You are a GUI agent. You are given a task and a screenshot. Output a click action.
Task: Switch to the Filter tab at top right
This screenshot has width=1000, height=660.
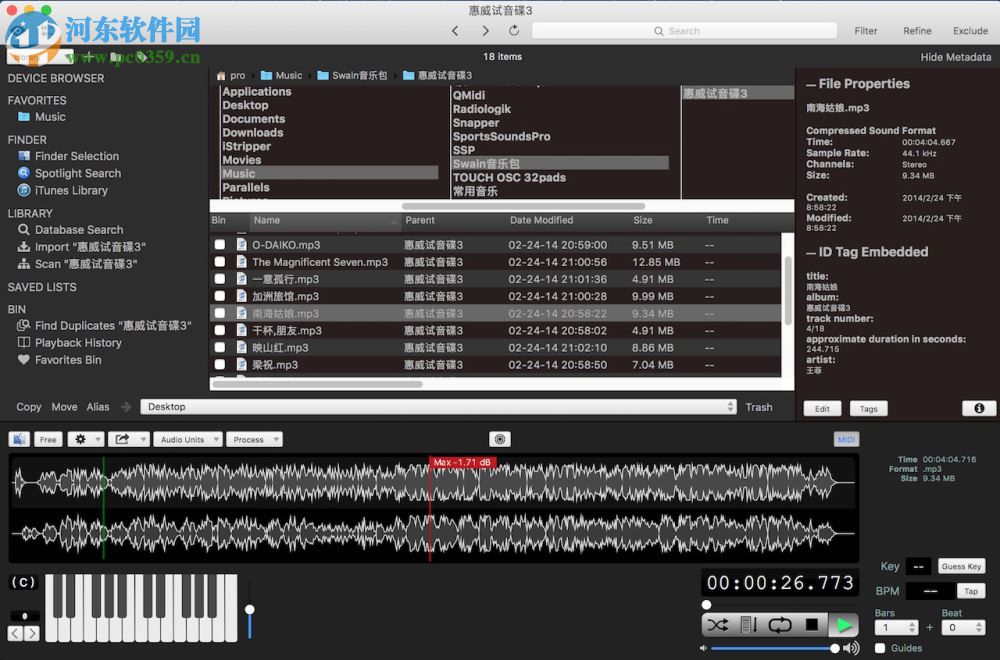coord(866,31)
